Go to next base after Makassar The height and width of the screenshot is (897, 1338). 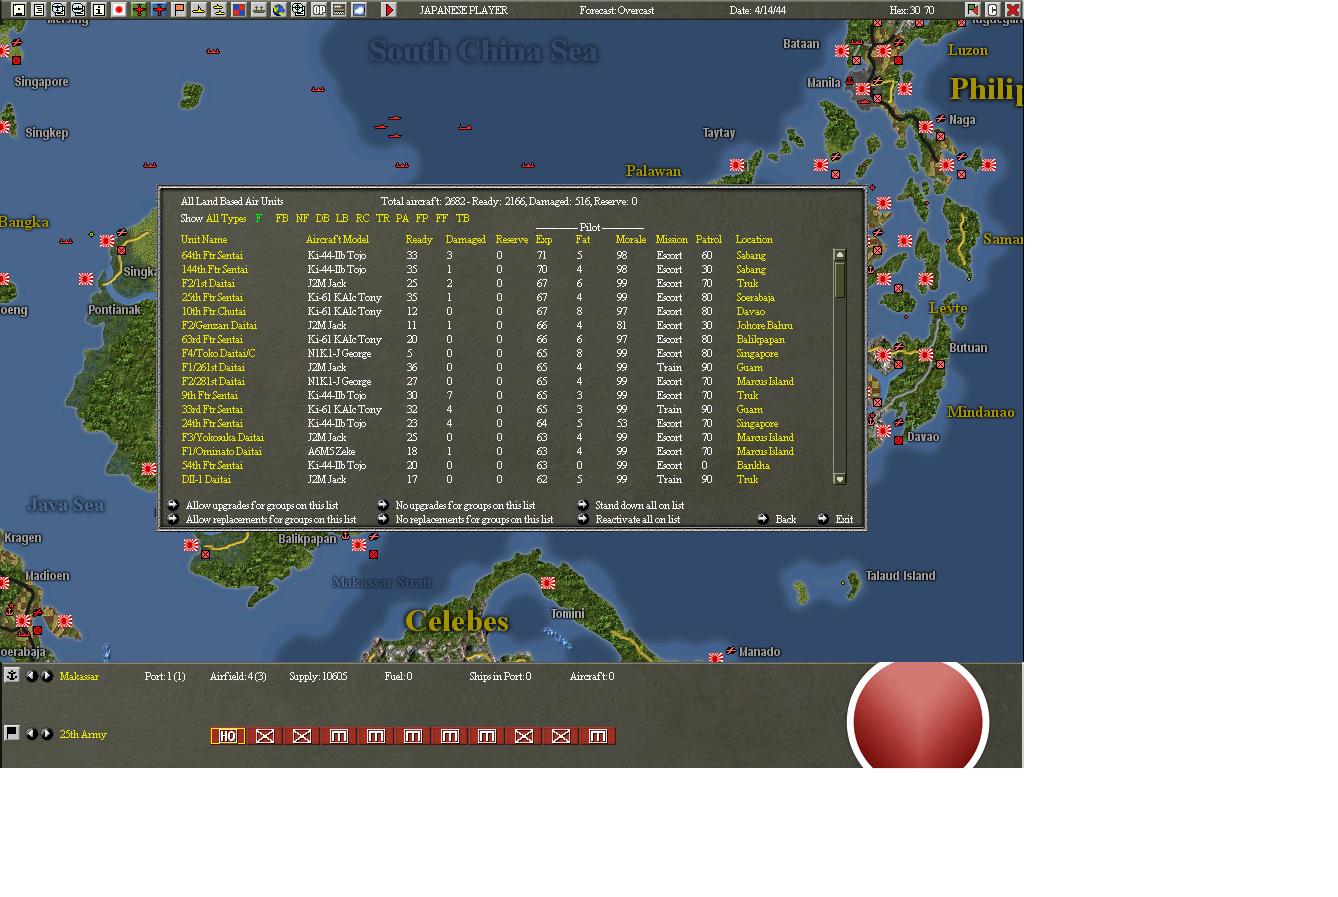[46, 676]
